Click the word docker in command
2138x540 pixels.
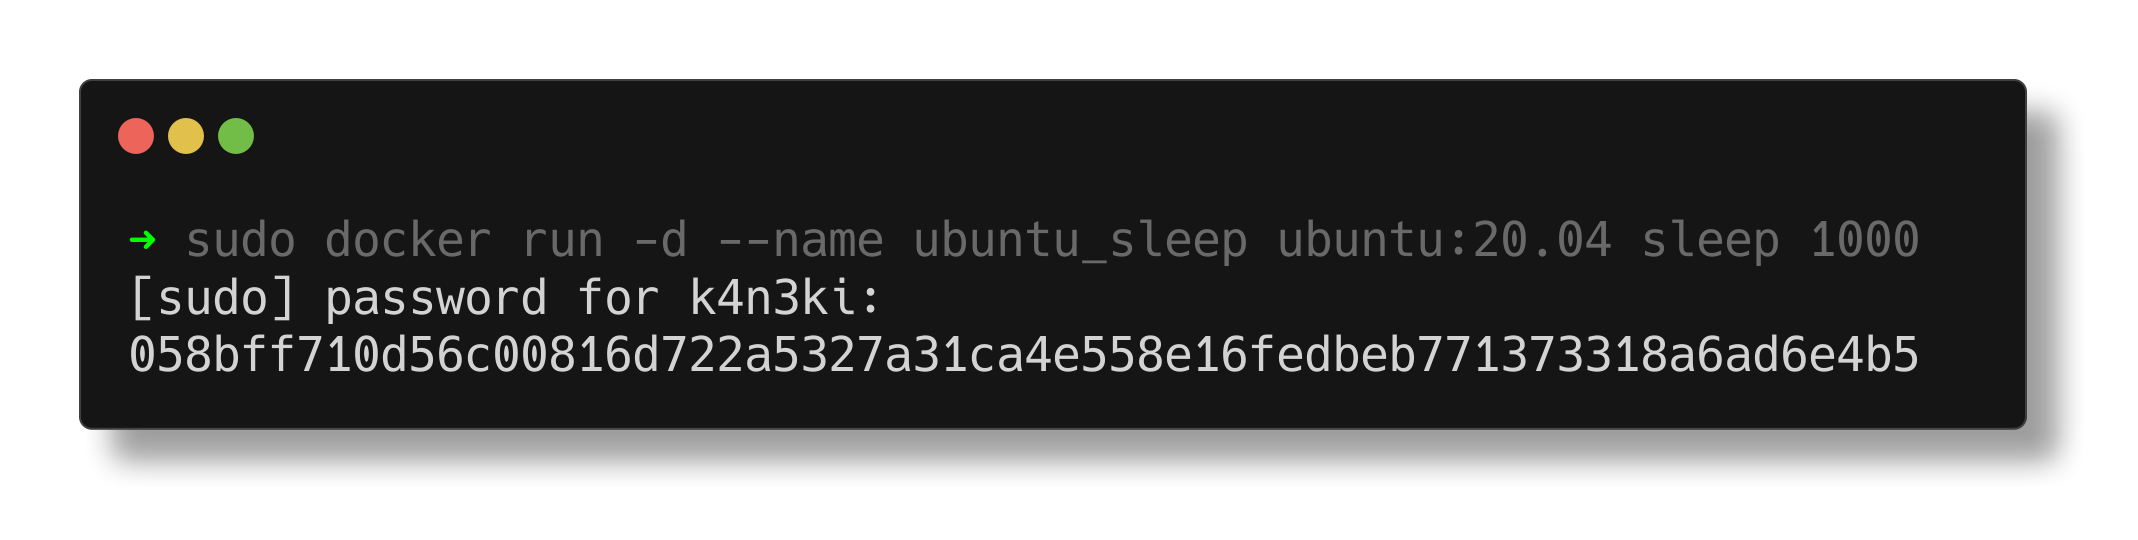tap(408, 240)
